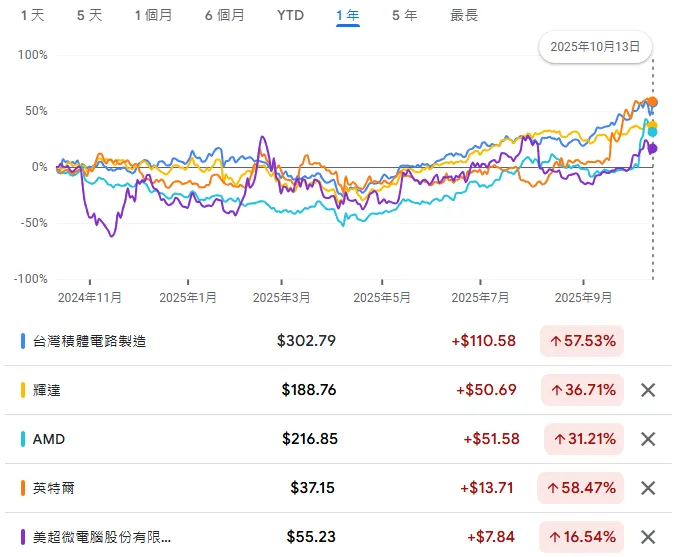Click the ↑31.21% change badge
Viewport: 681px width, 557px height.
(584, 439)
